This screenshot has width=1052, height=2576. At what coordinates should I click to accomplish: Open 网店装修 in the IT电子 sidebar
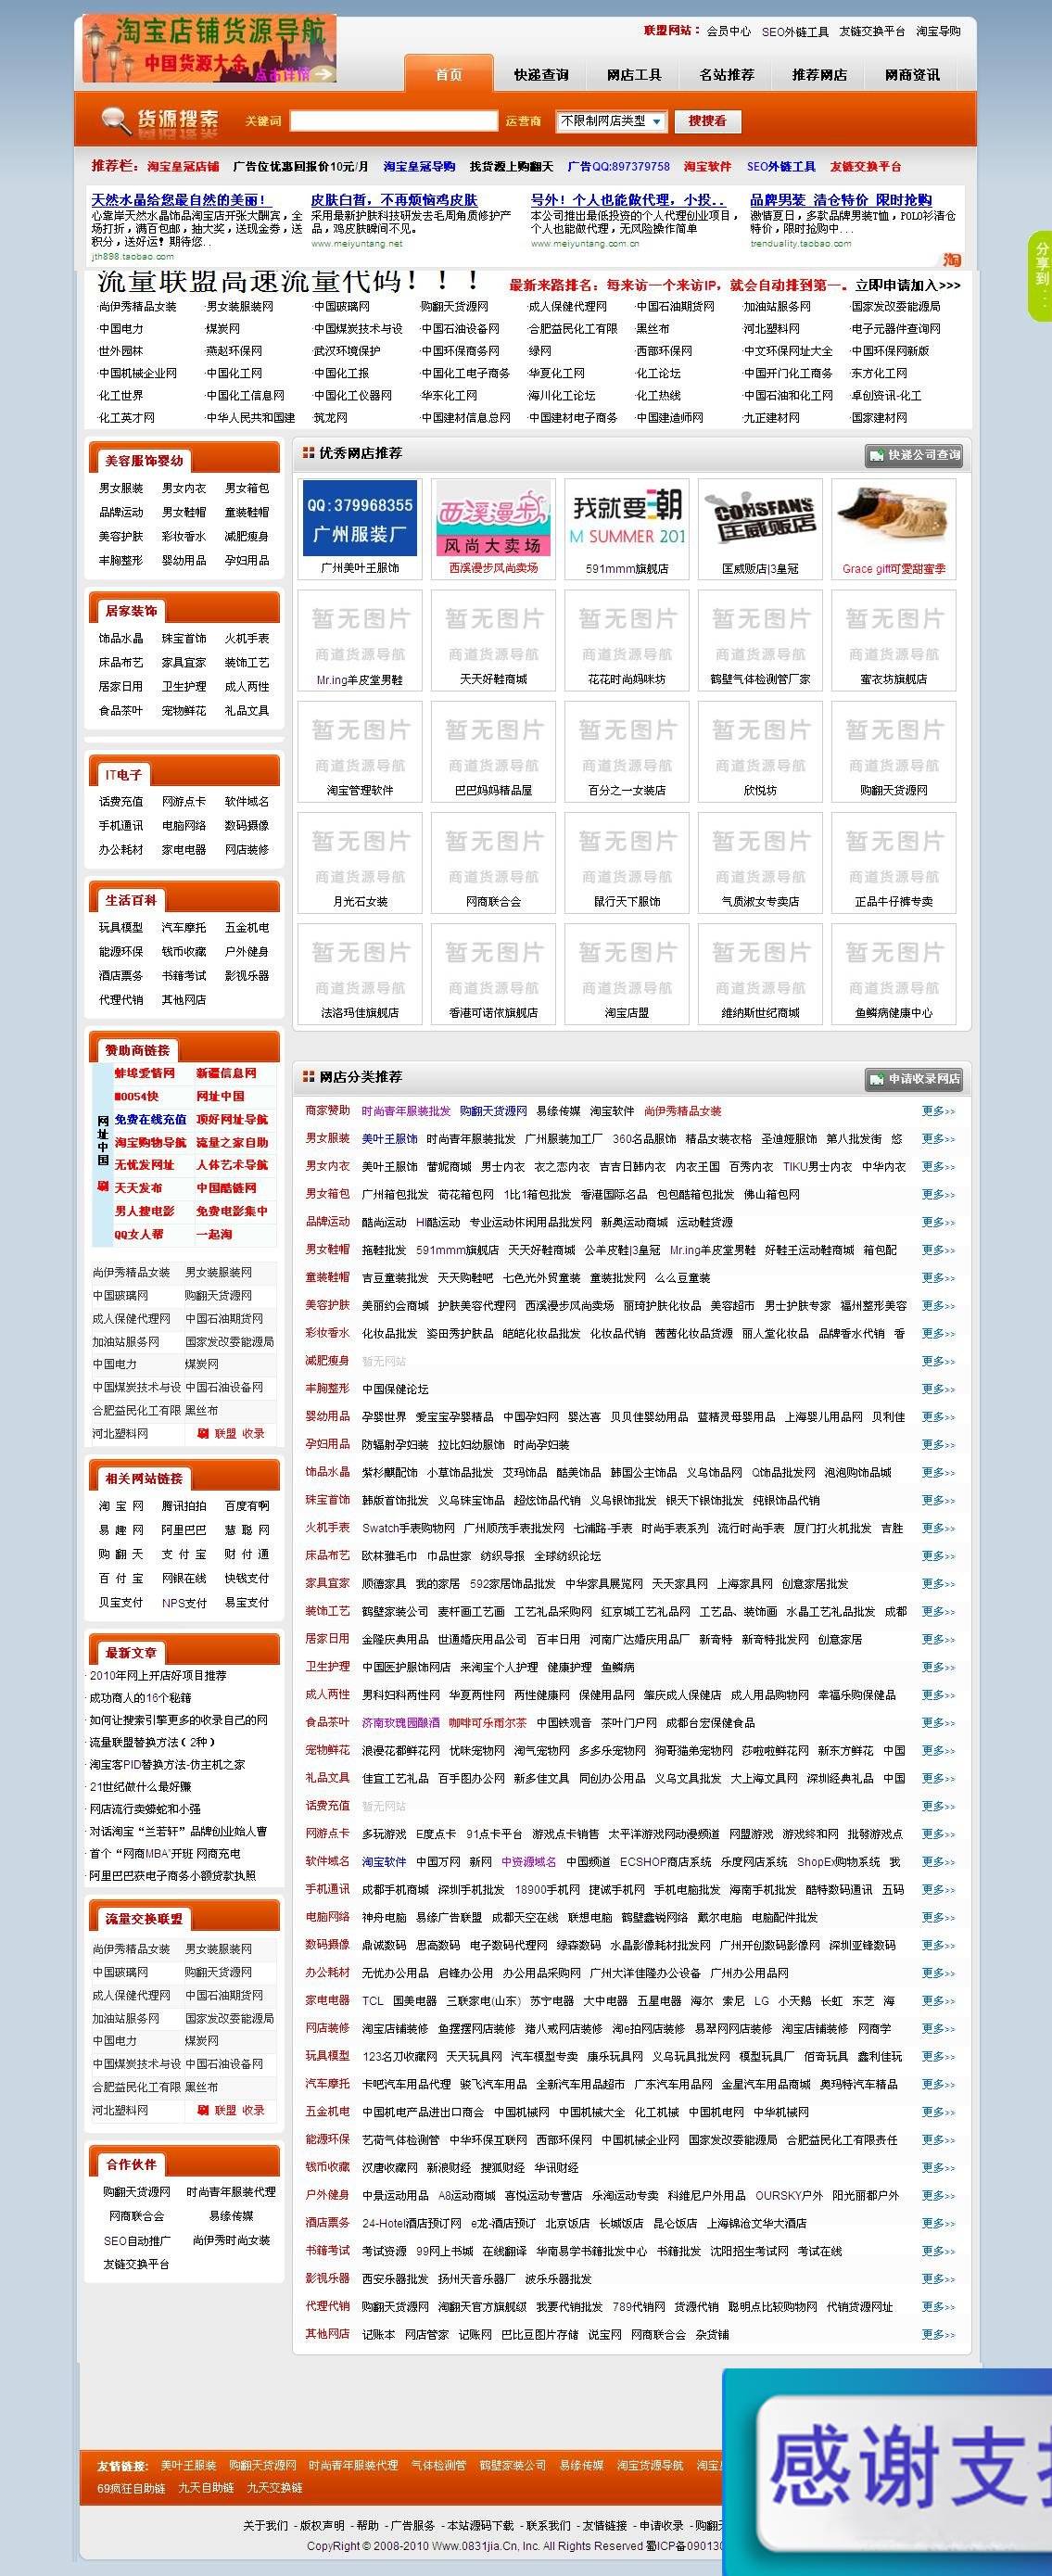pos(247,849)
